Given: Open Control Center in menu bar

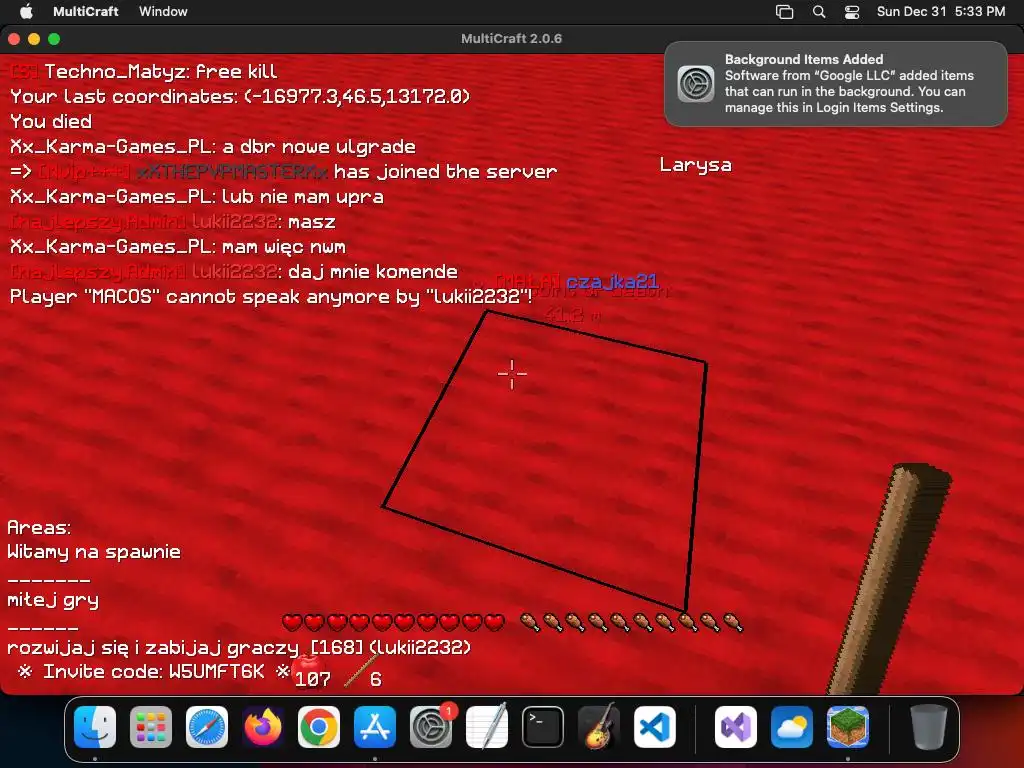Looking at the screenshot, I should click(x=852, y=12).
